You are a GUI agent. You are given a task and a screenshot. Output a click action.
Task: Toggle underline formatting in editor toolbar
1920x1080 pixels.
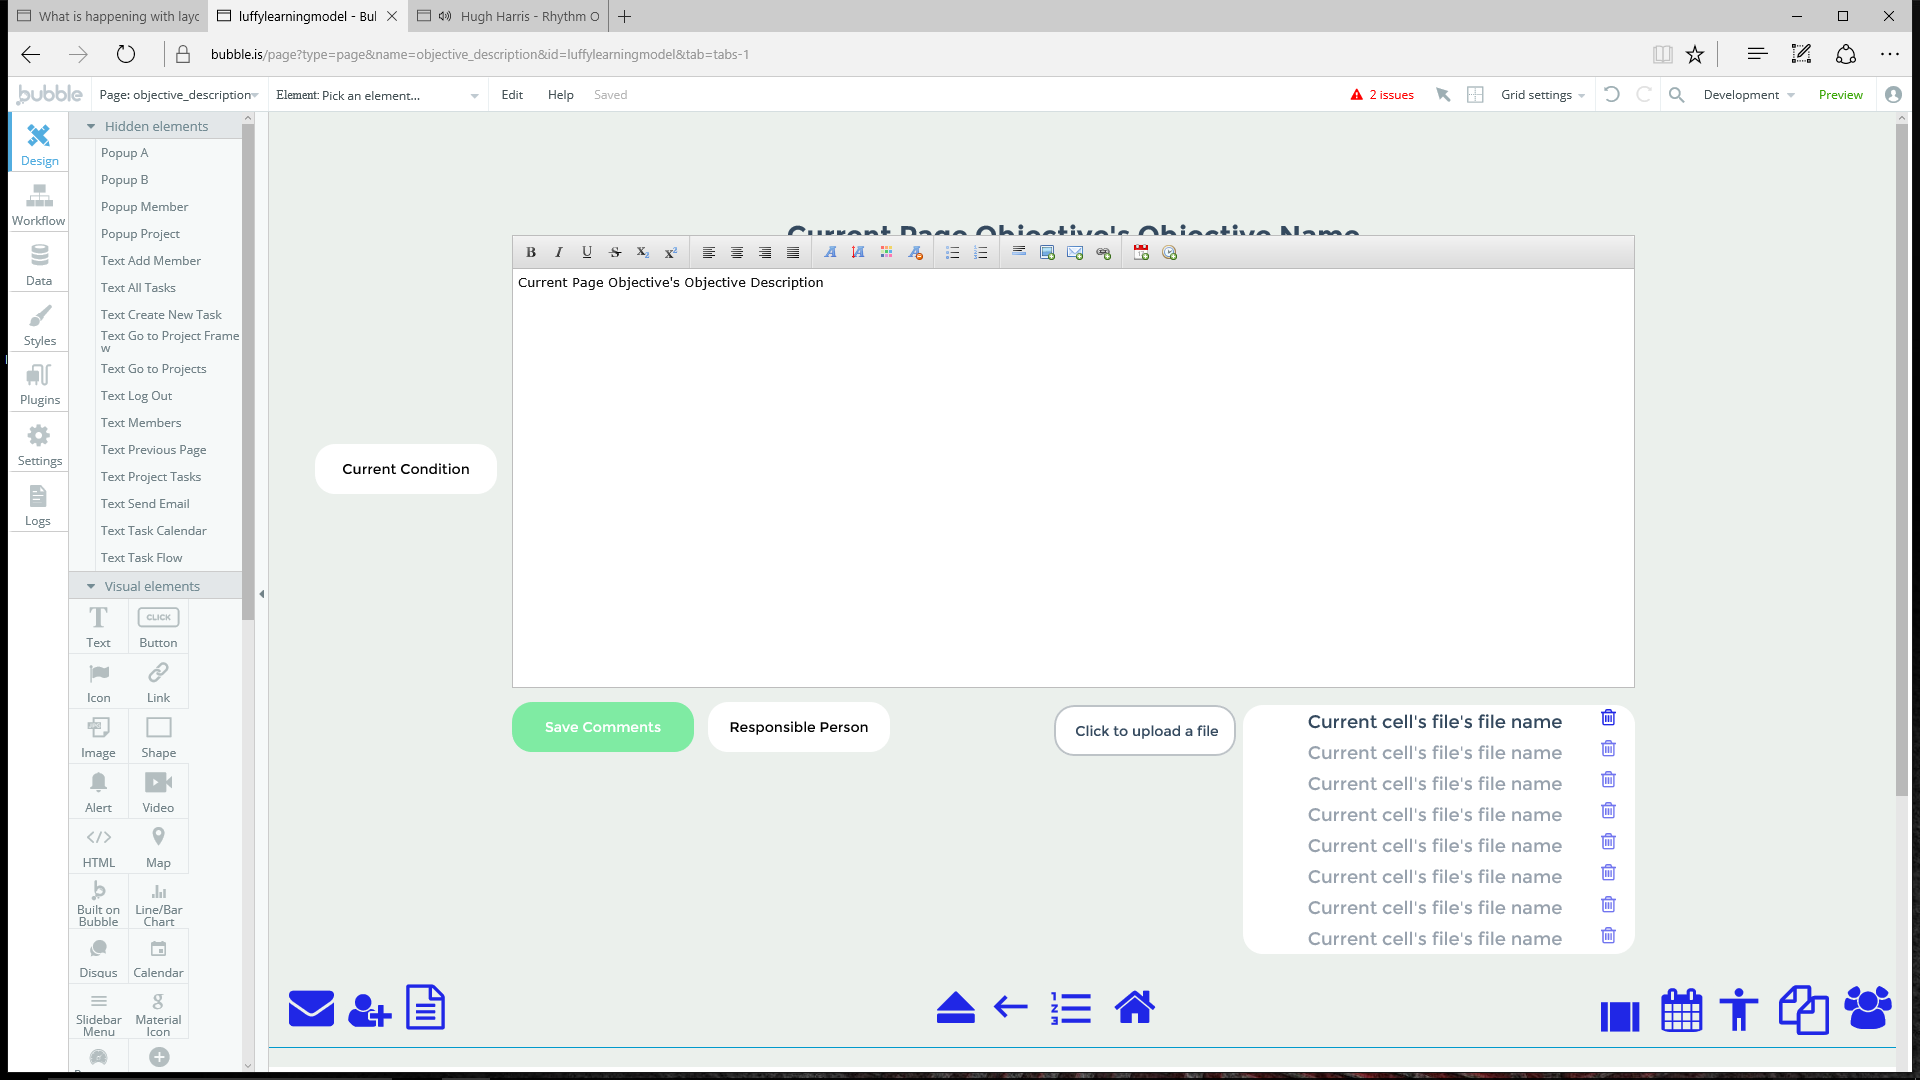[x=587, y=253]
